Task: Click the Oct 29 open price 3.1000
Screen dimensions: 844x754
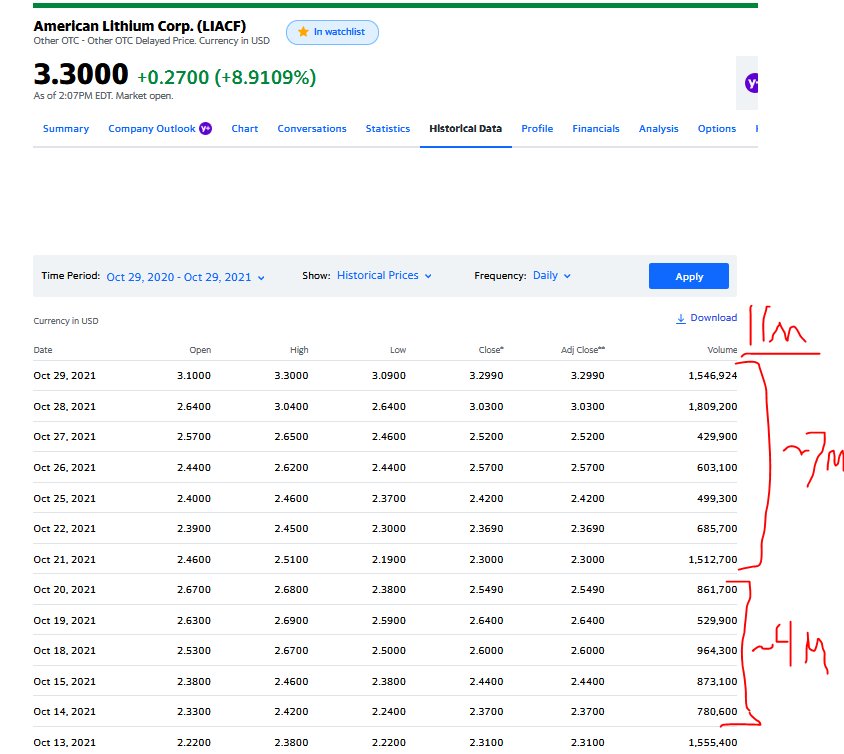Action: 194,376
